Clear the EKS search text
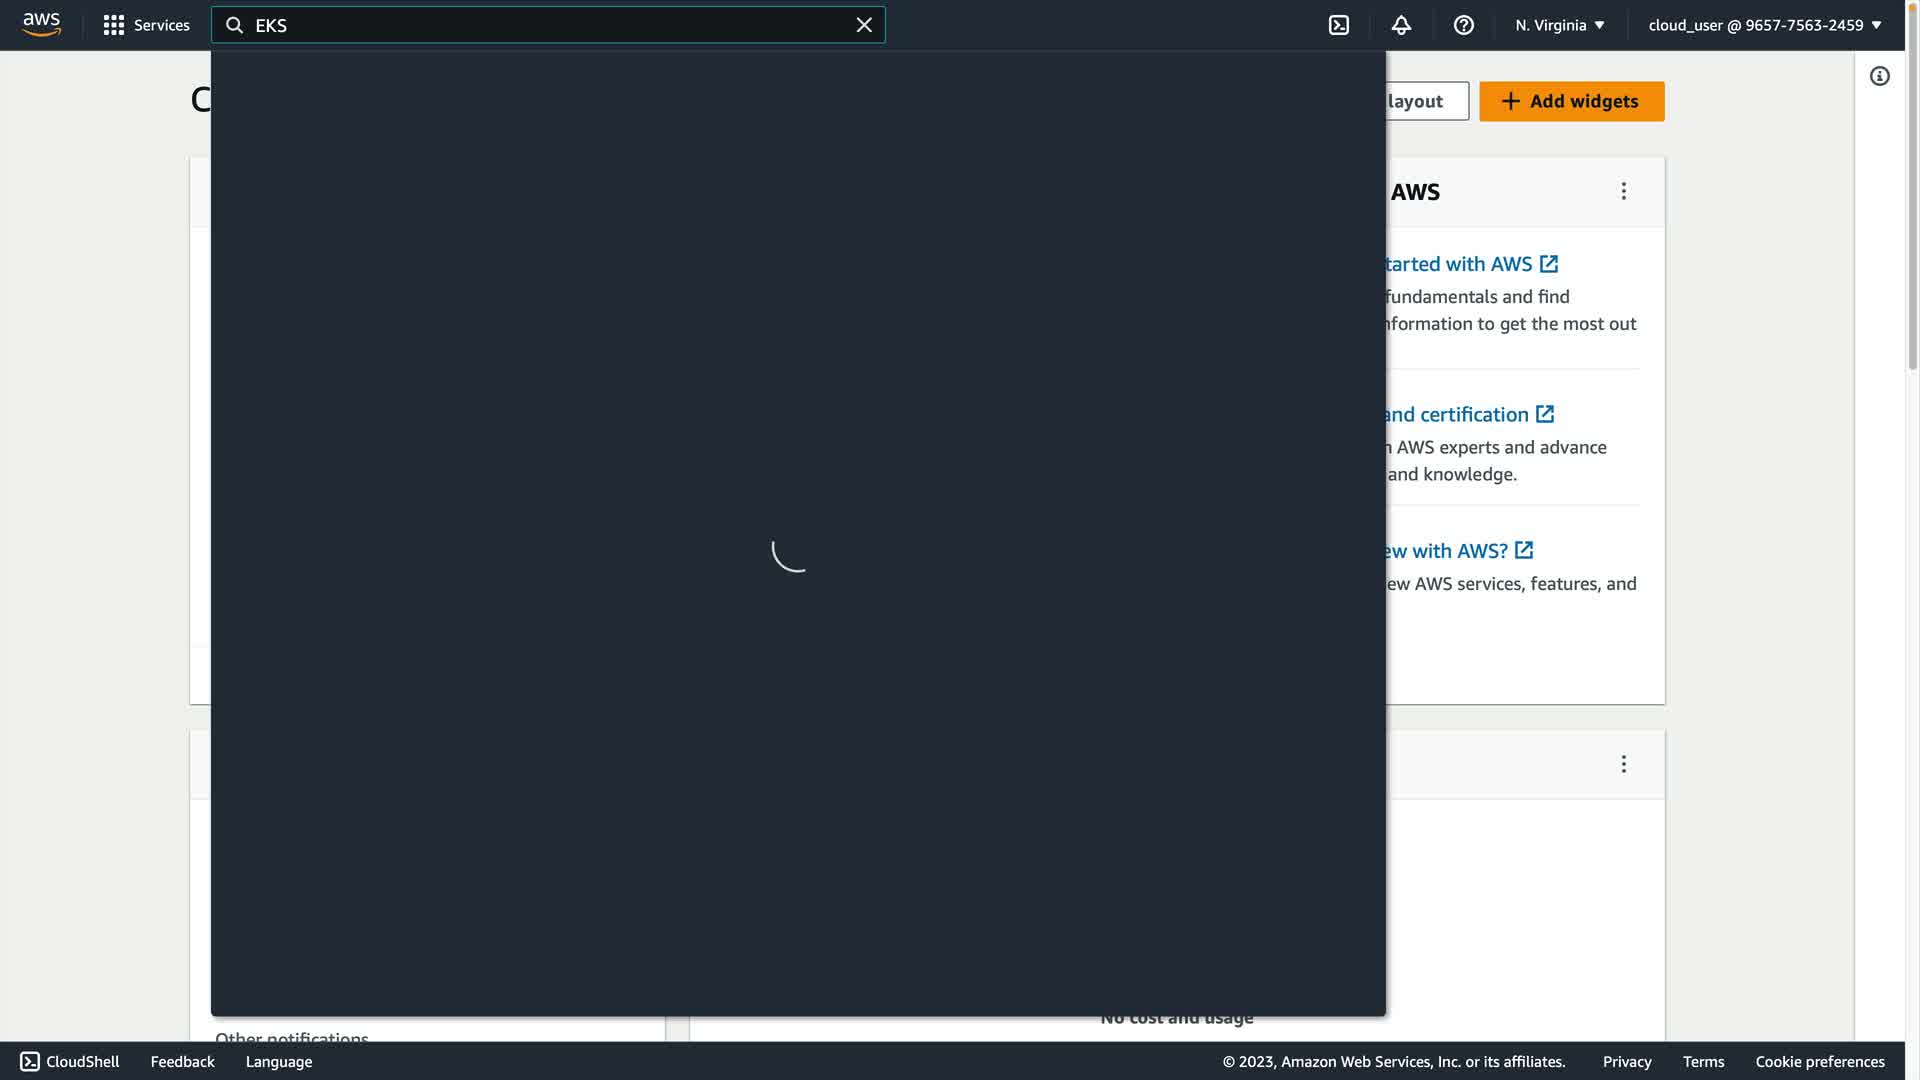The width and height of the screenshot is (1920, 1080). (x=864, y=25)
